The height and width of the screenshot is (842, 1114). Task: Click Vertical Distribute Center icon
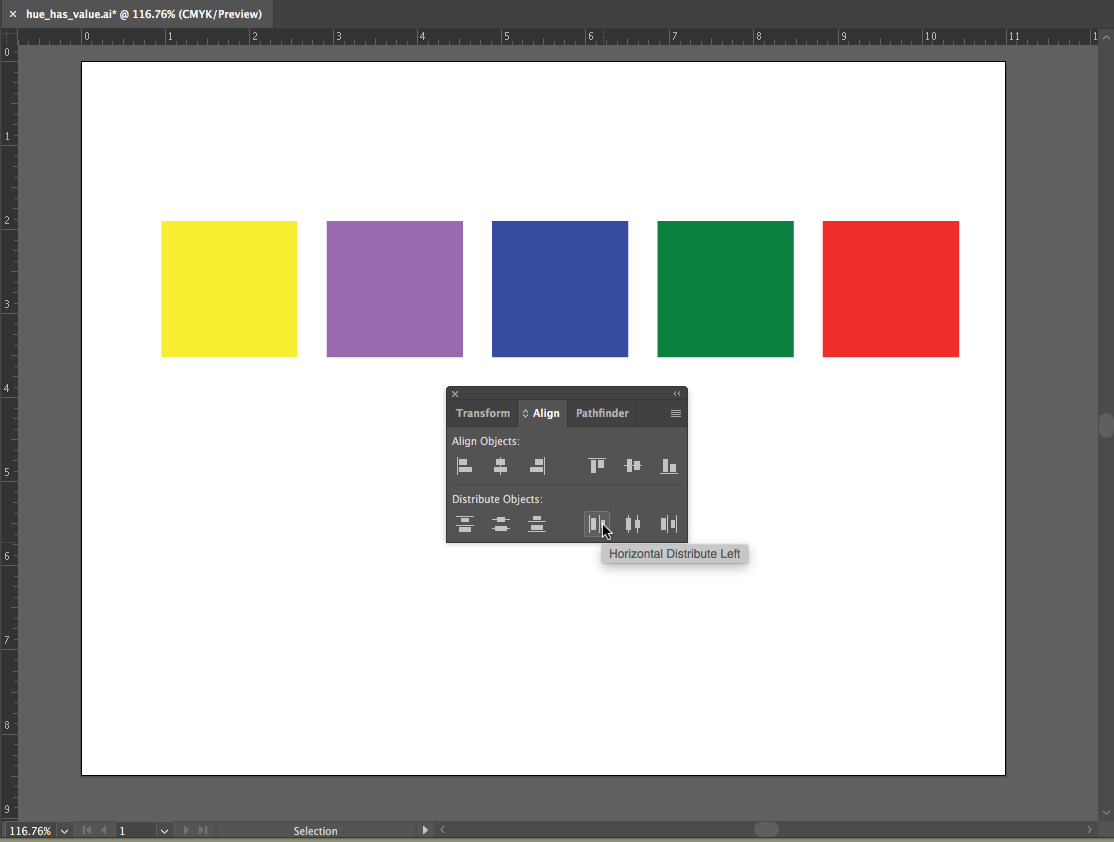coord(501,524)
